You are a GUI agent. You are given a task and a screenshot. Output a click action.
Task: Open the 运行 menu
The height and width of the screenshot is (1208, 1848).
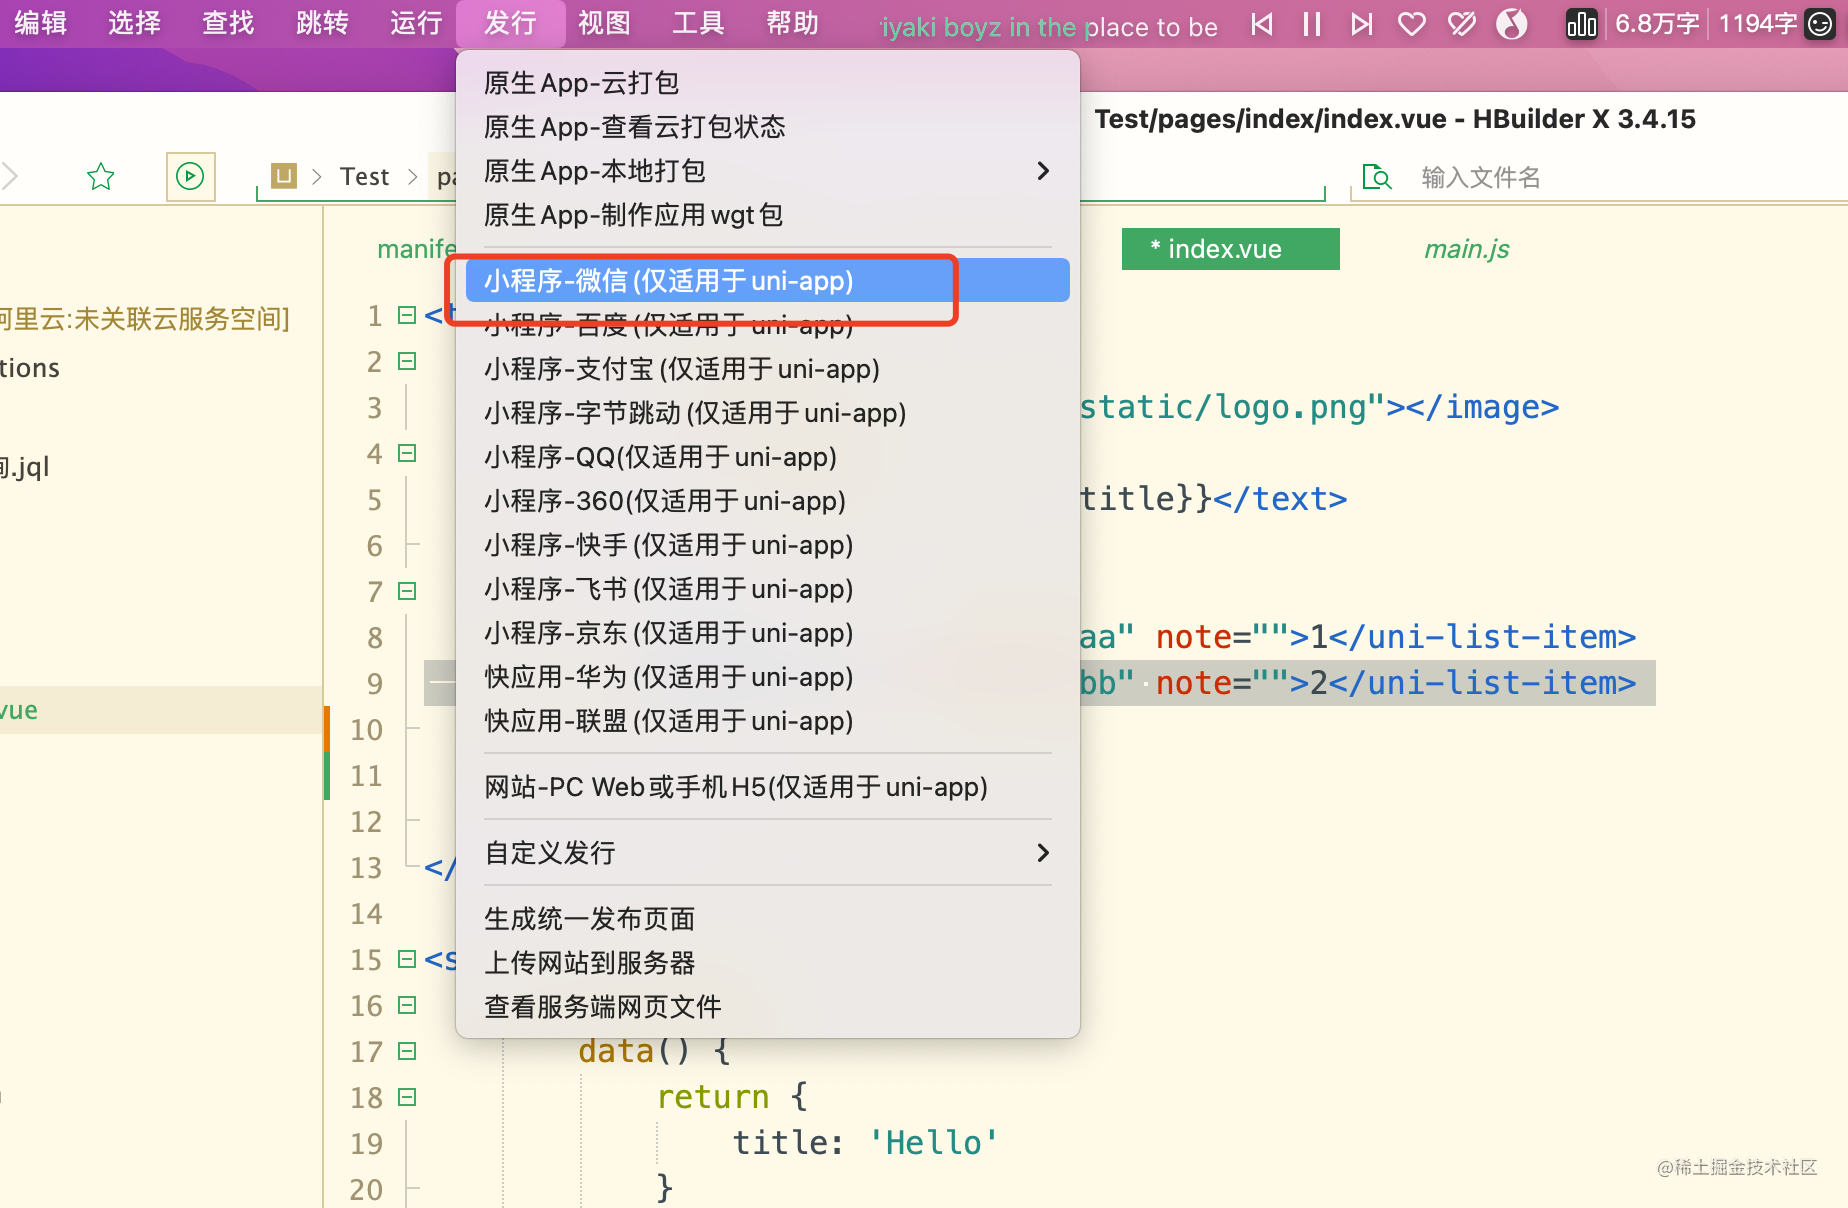click(x=417, y=23)
